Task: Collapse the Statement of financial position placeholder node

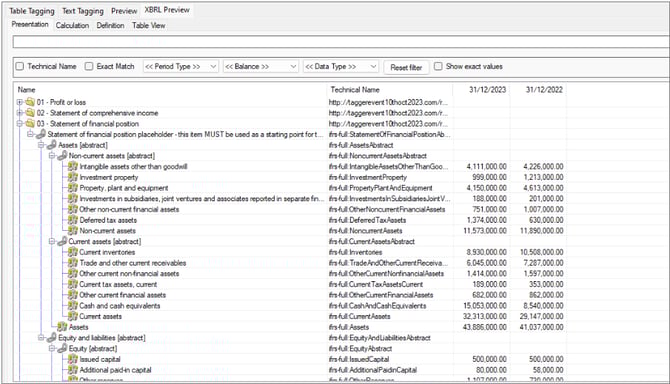Action: [x=30, y=134]
